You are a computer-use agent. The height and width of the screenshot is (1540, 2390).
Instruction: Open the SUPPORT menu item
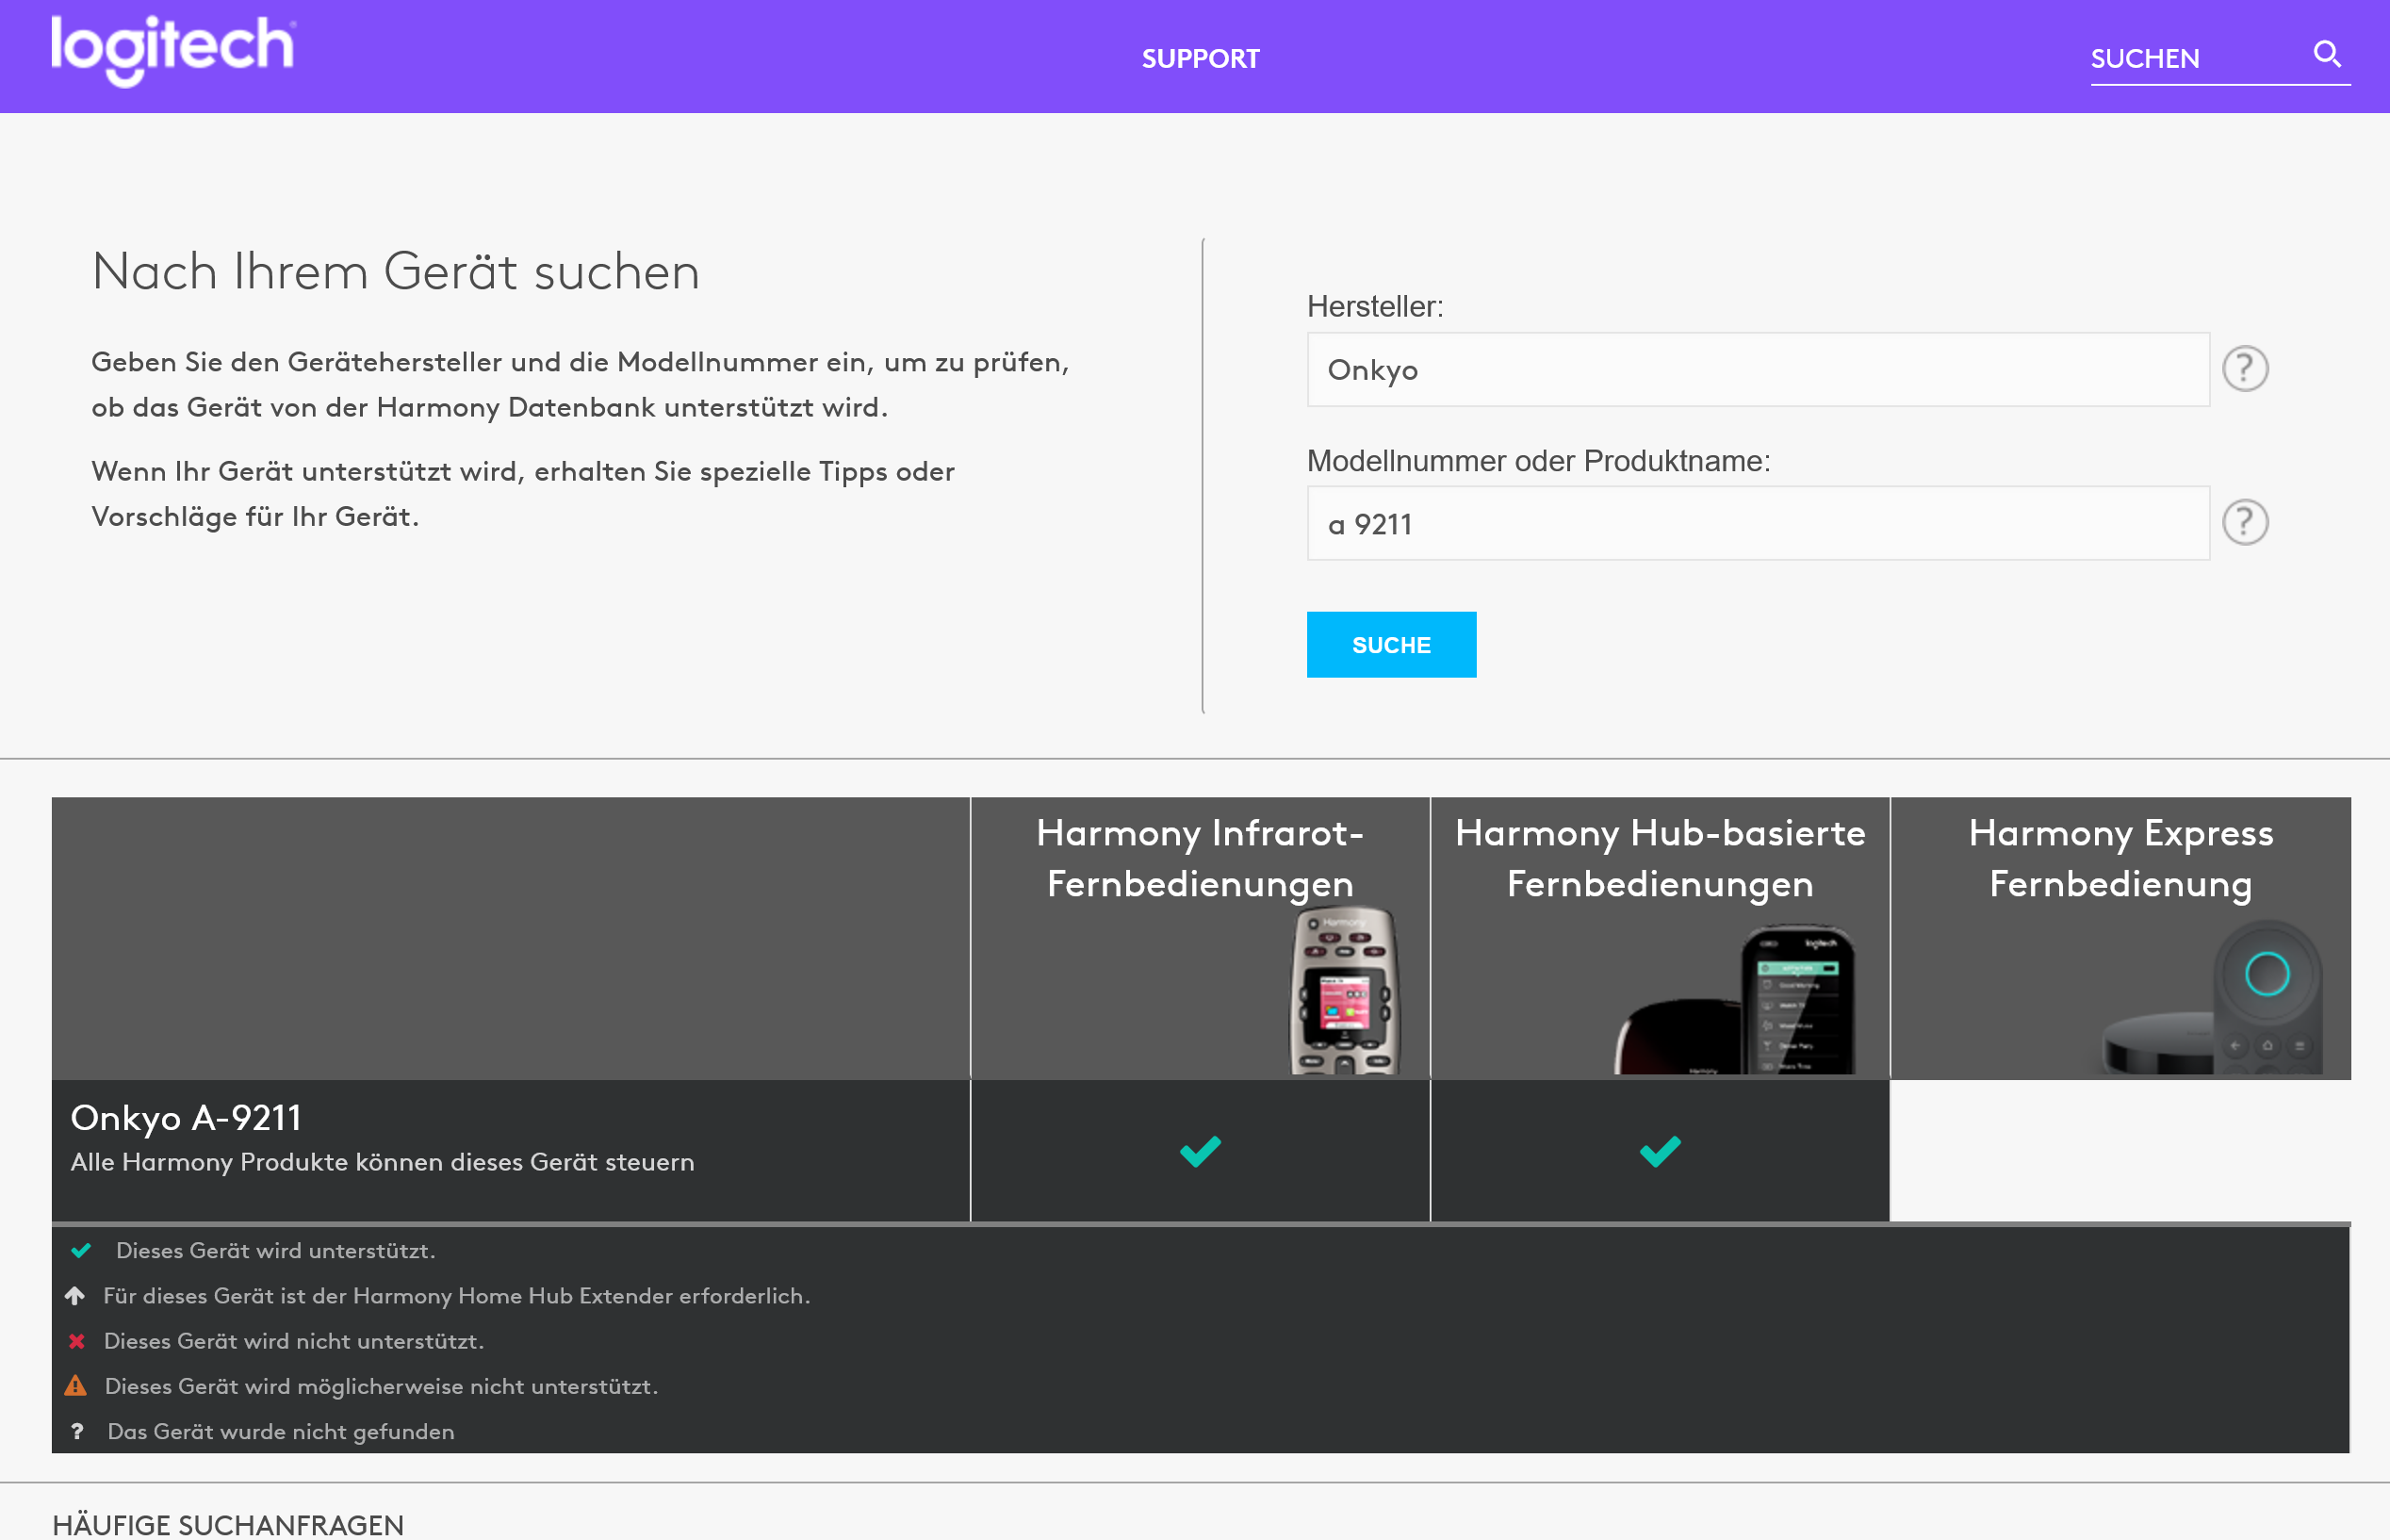[x=1200, y=59]
